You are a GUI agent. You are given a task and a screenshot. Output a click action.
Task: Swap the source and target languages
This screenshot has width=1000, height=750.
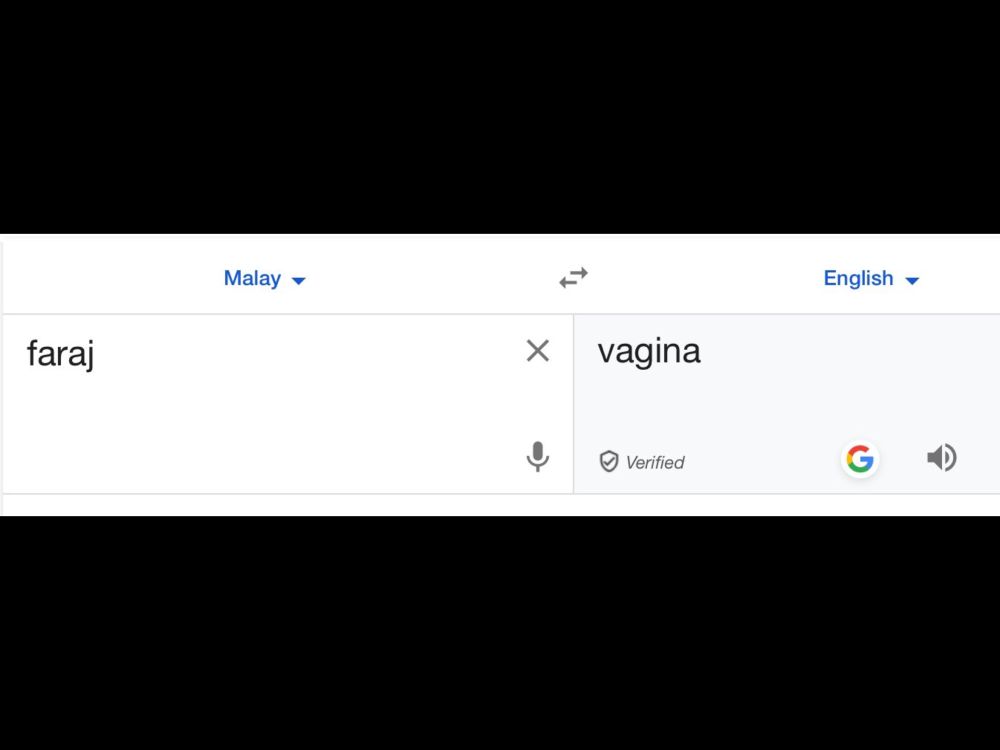pyautogui.click(x=574, y=278)
